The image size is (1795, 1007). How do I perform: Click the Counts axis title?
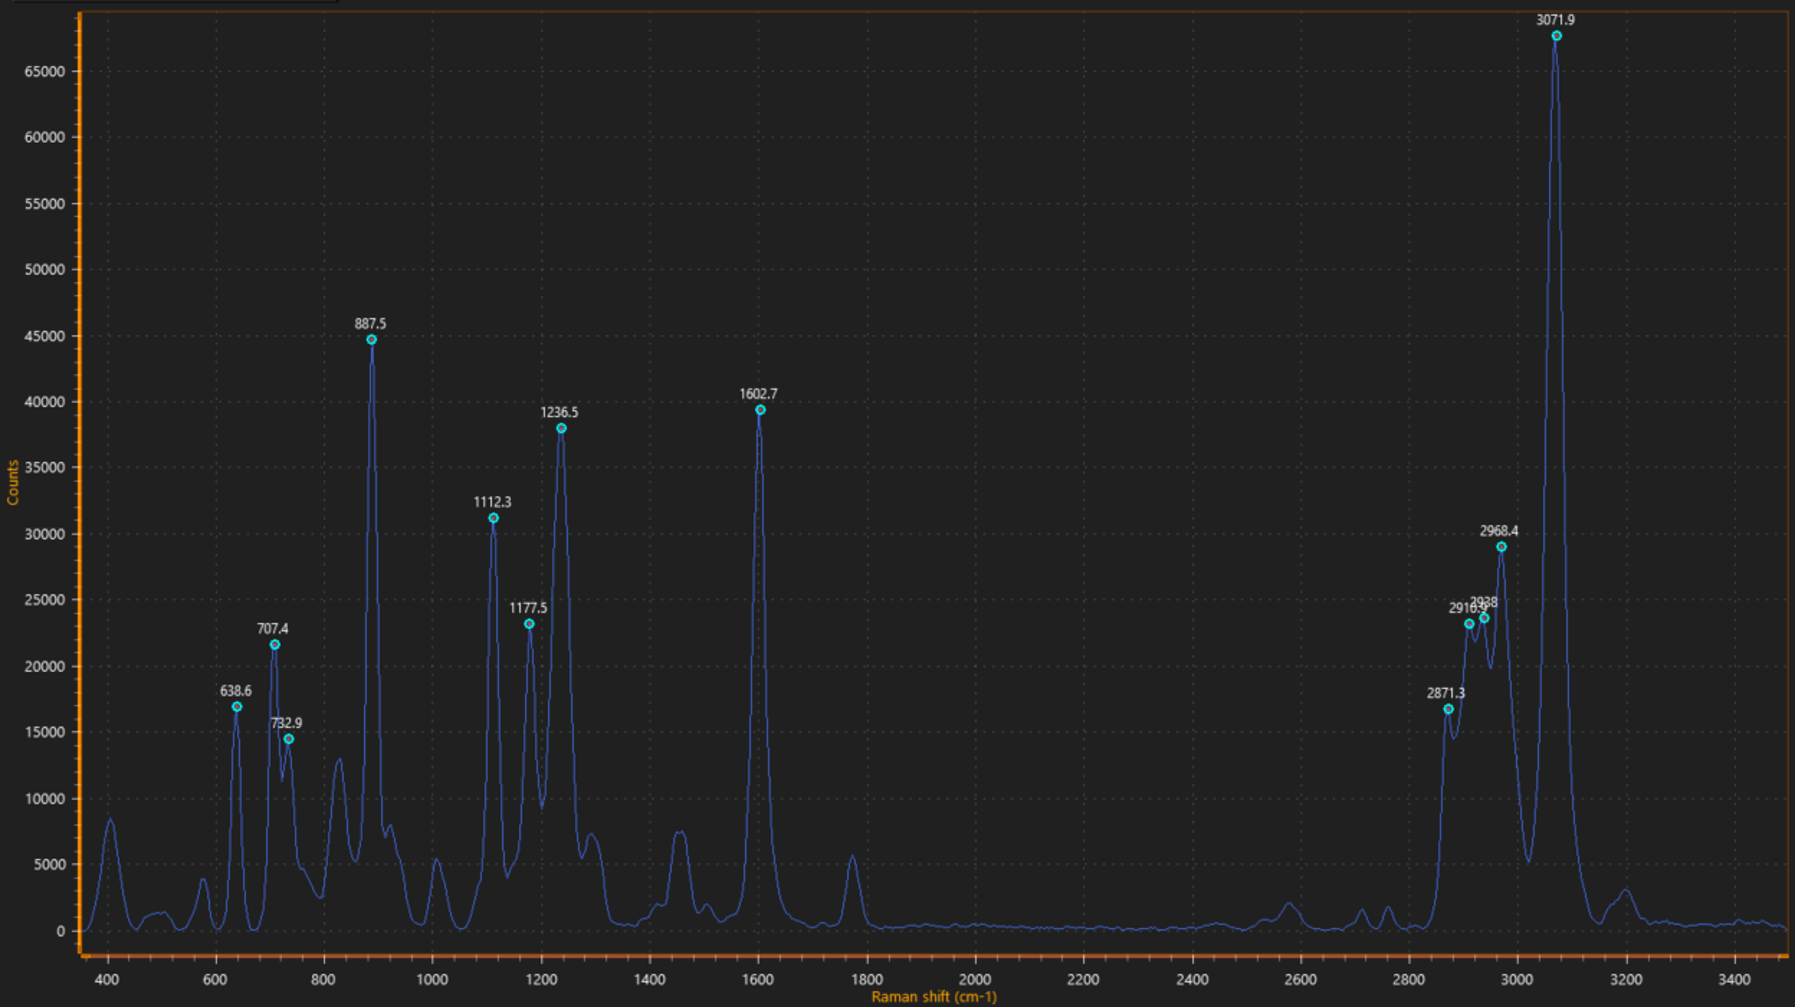point(13,482)
